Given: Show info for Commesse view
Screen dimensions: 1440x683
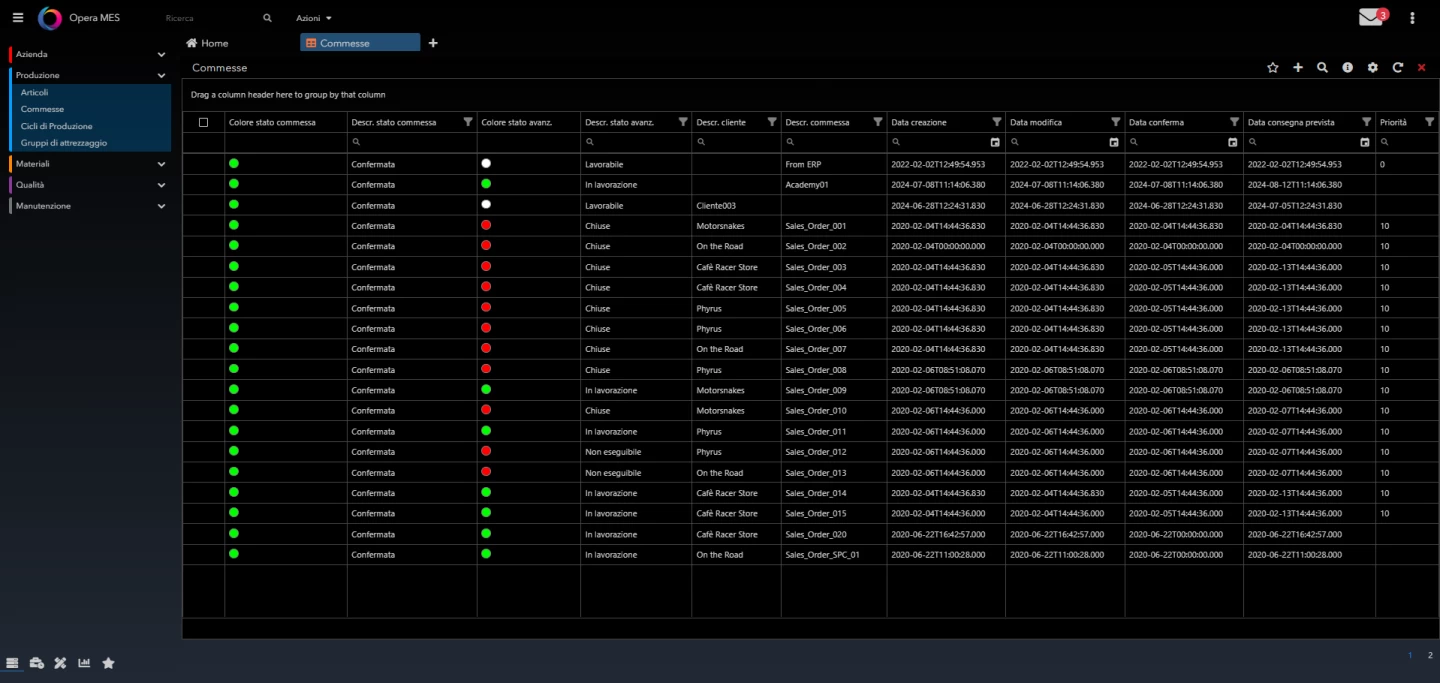Looking at the screenshot, I should point(1347,67).
